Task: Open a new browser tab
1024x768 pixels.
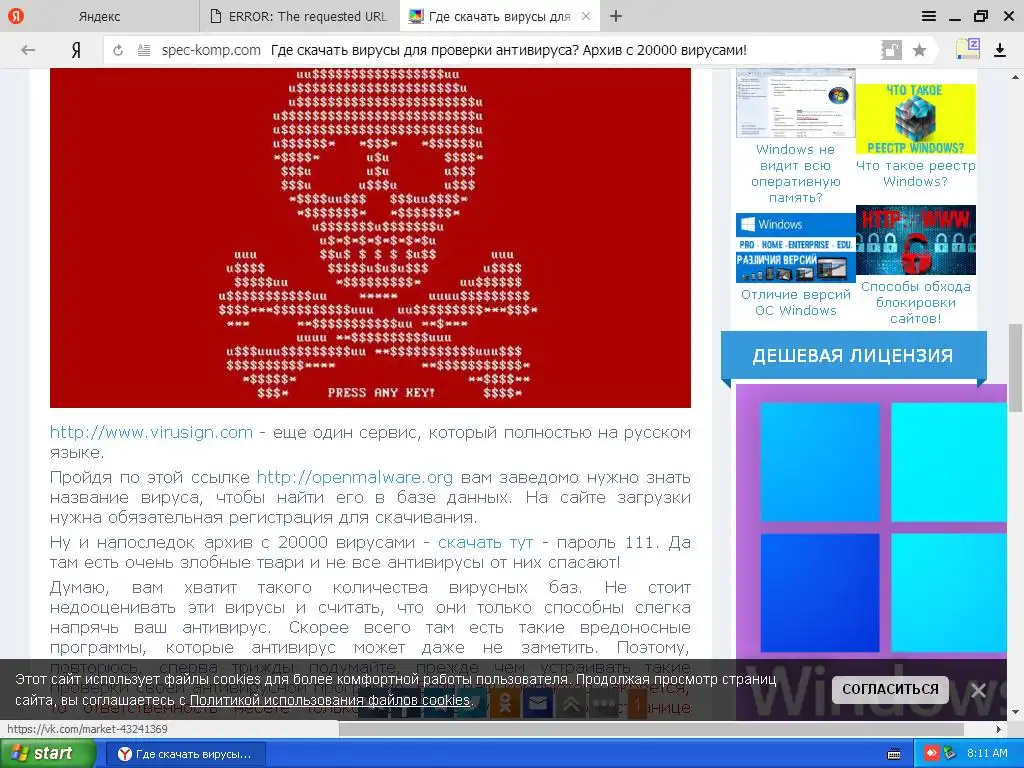Action: pos(616,16)
